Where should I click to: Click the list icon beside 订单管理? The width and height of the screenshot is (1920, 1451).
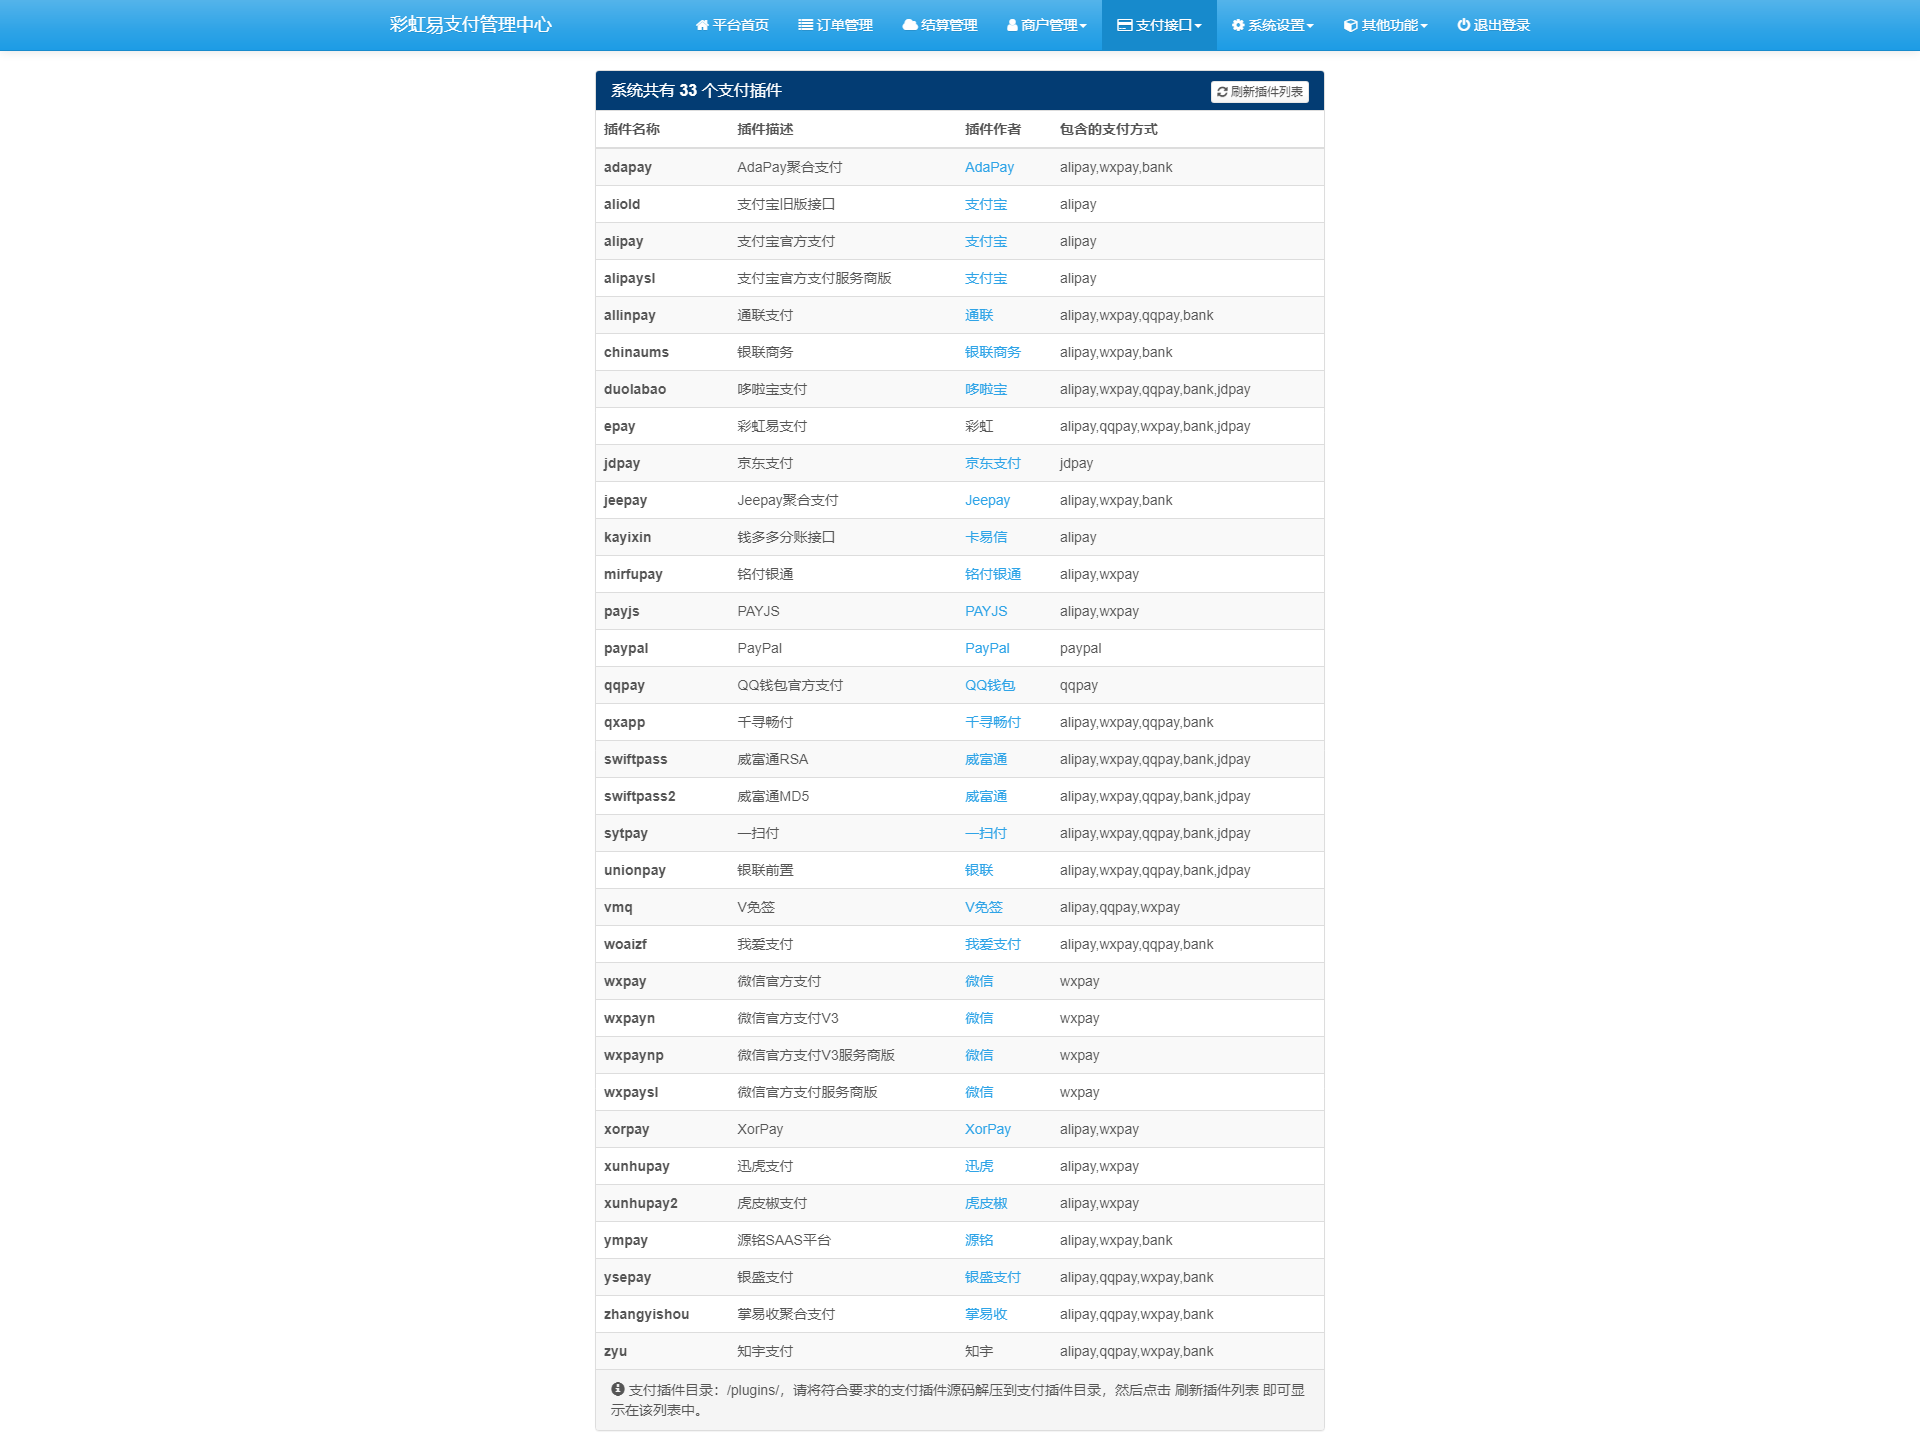pyautogui.click(x=805, y=25)
